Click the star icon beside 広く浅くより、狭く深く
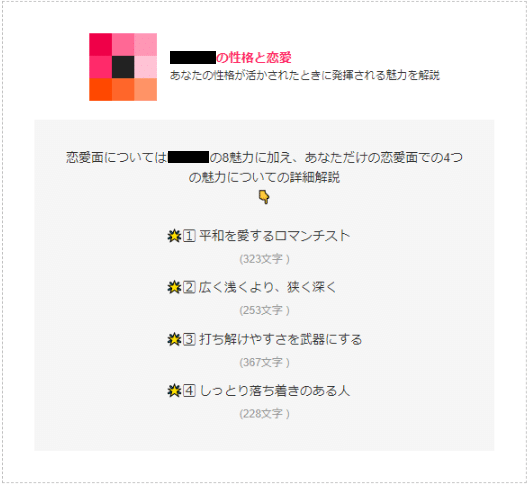Image resolution: width=529 pixels, height=484 pixels. pos(174,287)
